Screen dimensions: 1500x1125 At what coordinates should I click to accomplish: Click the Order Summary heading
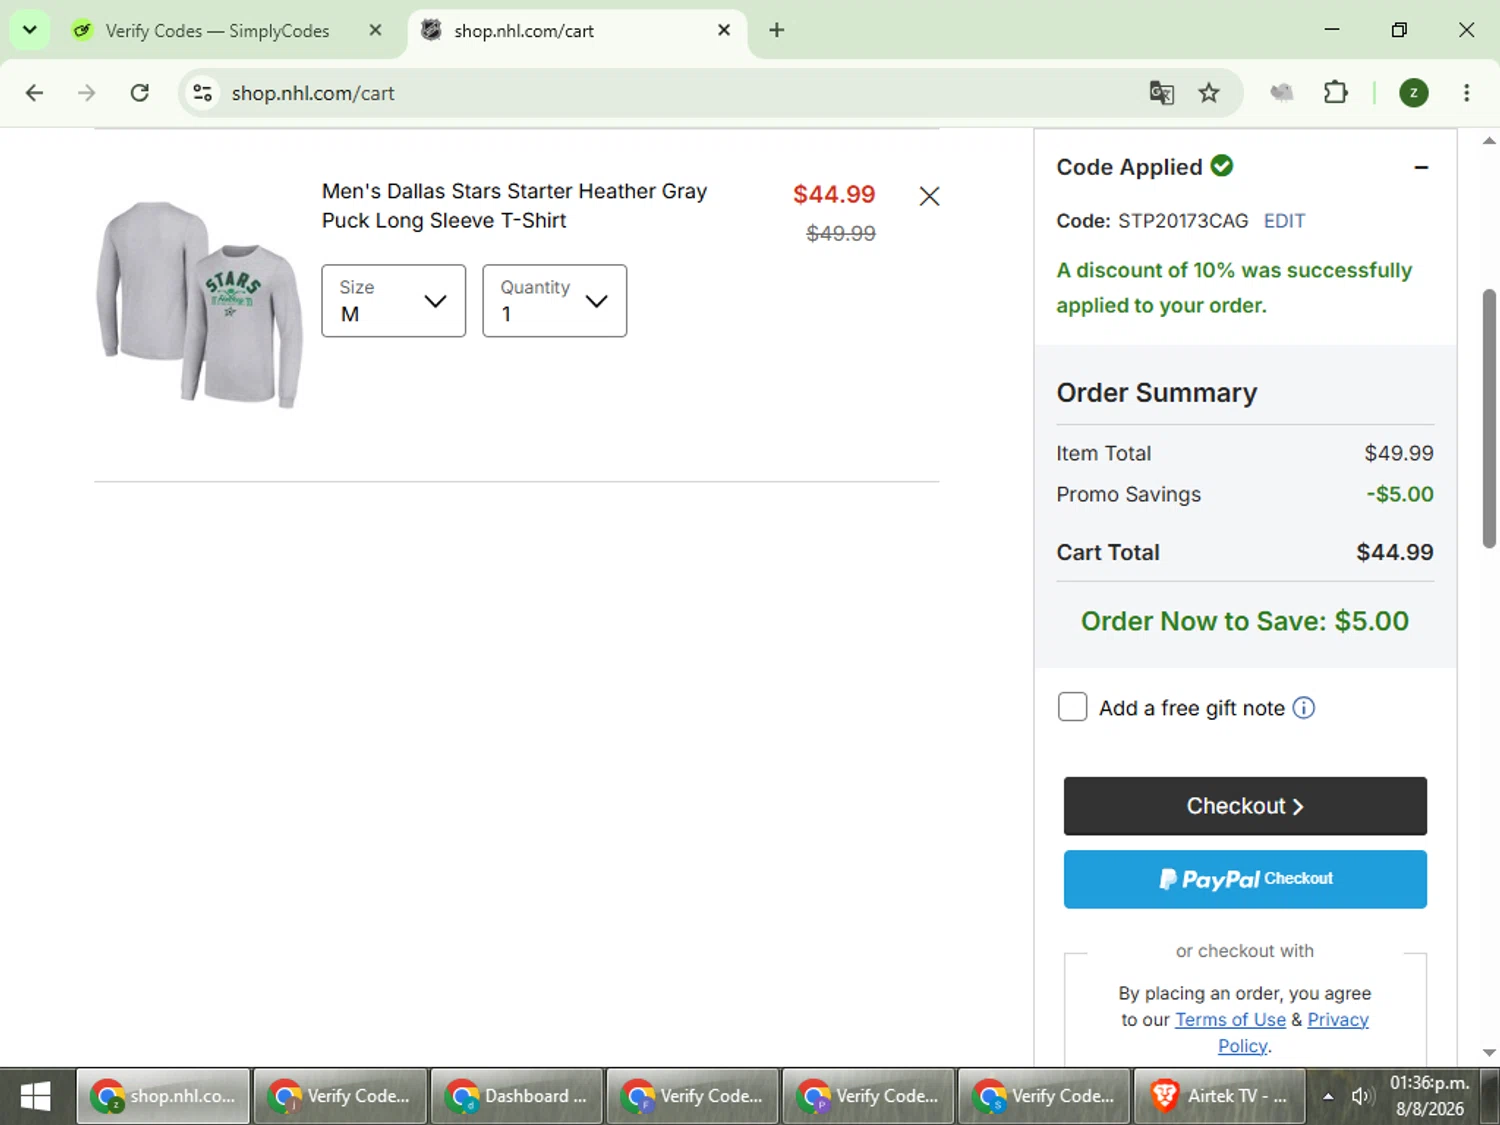1157,393
